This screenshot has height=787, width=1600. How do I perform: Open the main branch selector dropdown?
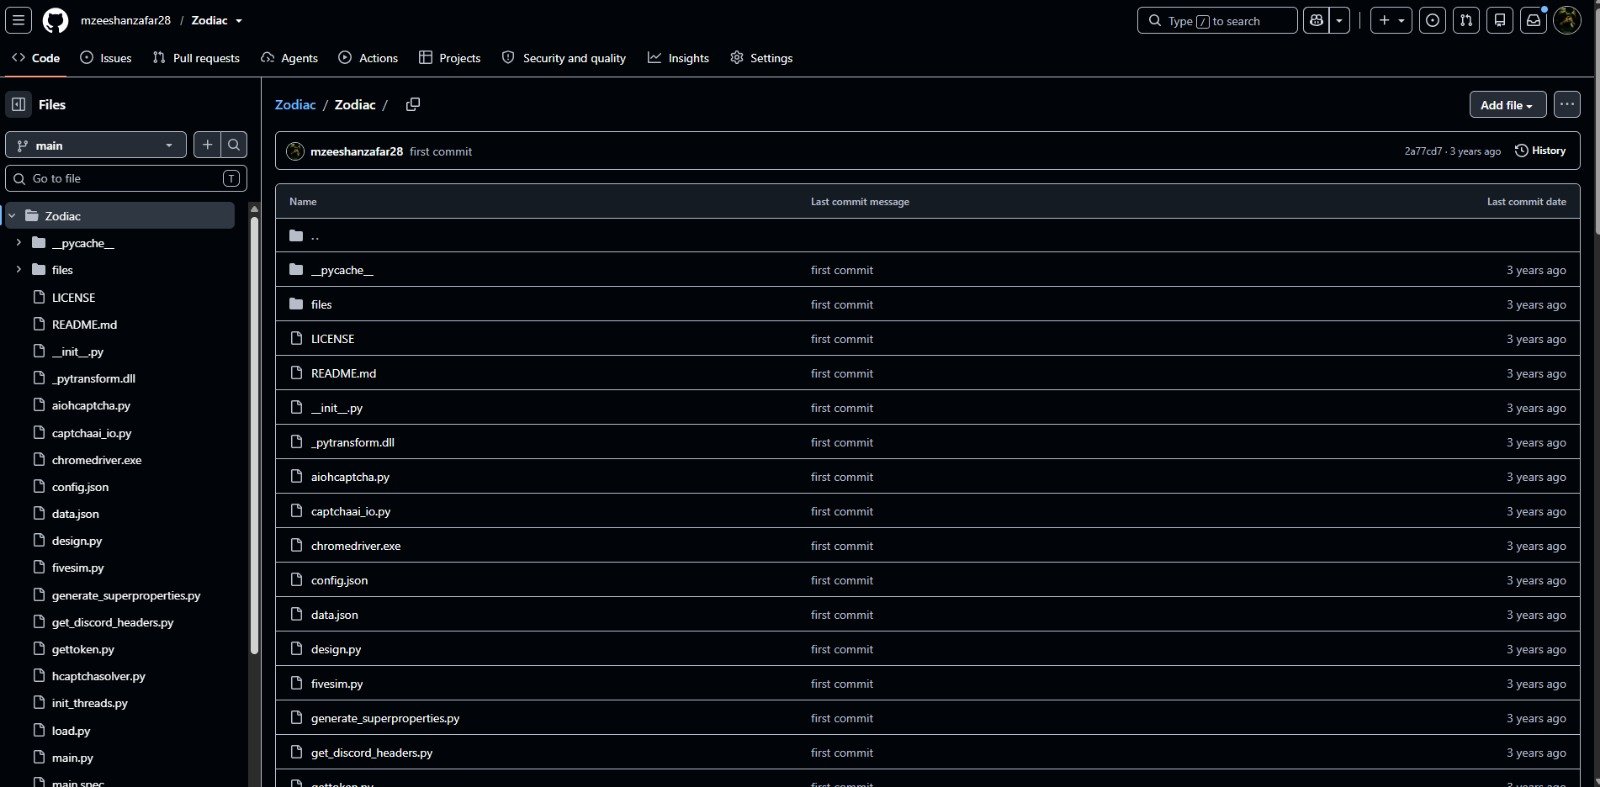[96, 145]
